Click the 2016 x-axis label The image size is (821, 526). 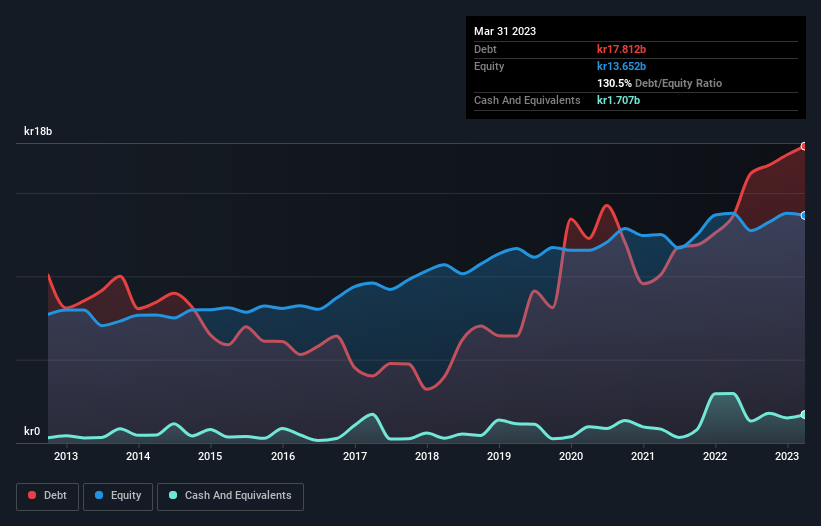283,456
